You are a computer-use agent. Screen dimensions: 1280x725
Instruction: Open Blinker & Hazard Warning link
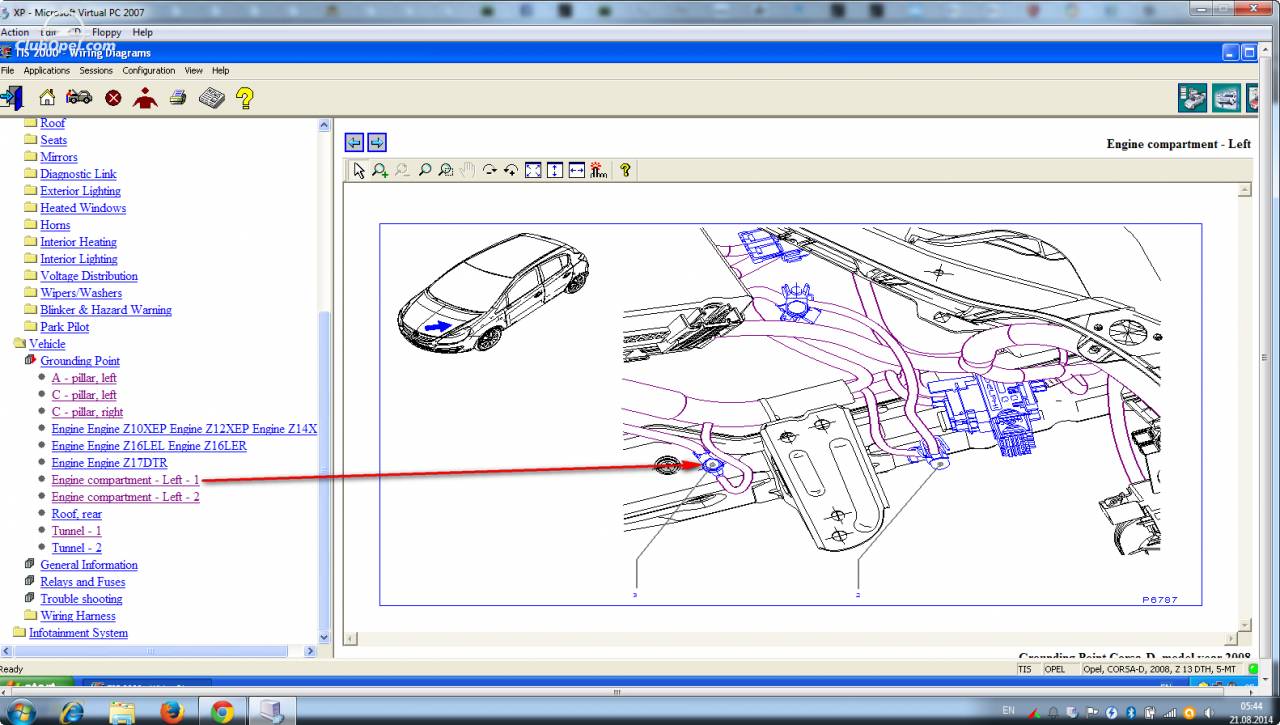tap(106, 310)
